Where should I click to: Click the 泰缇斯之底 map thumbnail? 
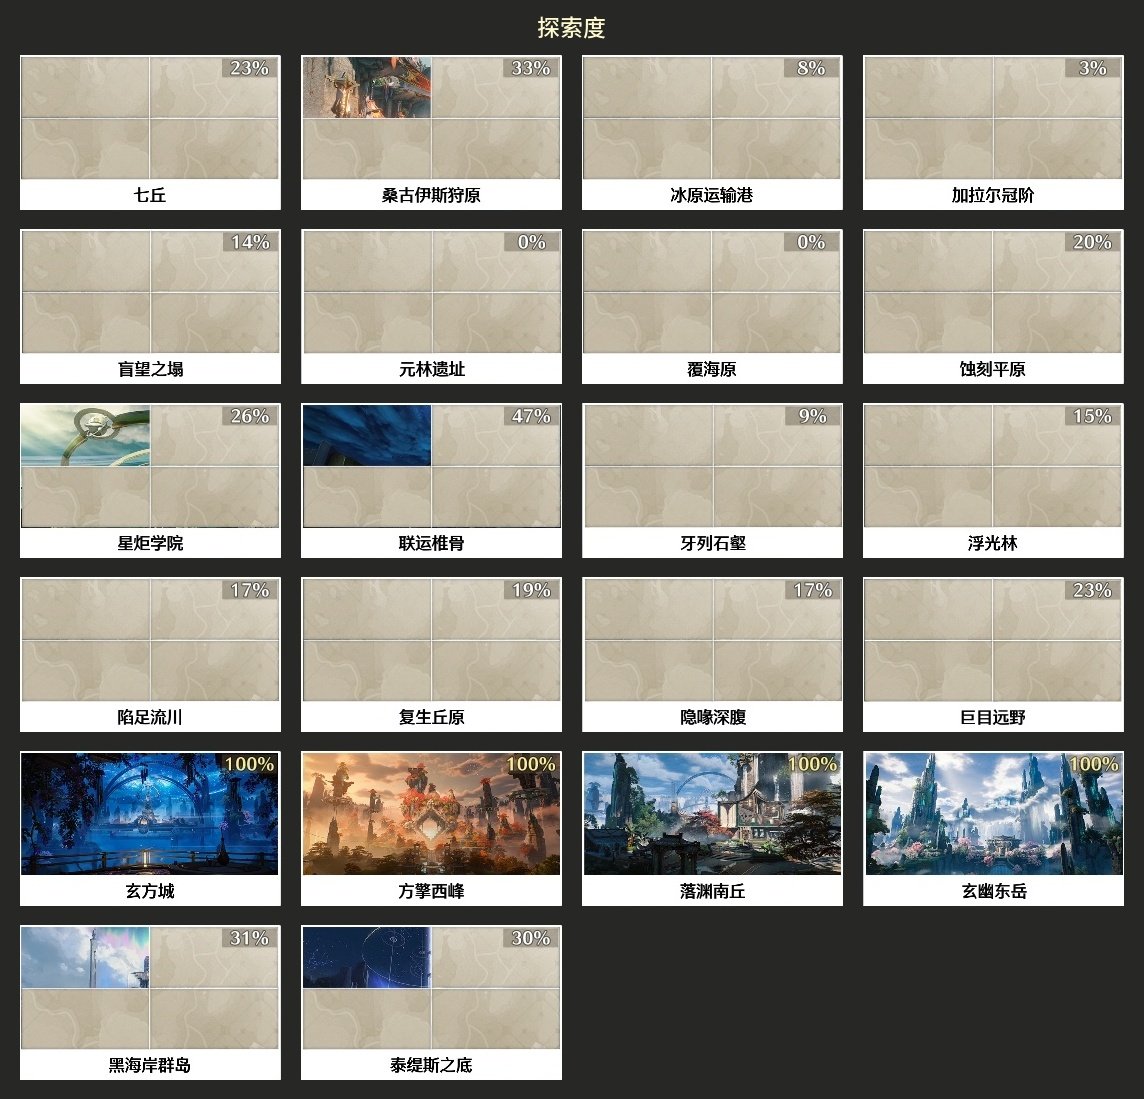[x=431, y=988]
